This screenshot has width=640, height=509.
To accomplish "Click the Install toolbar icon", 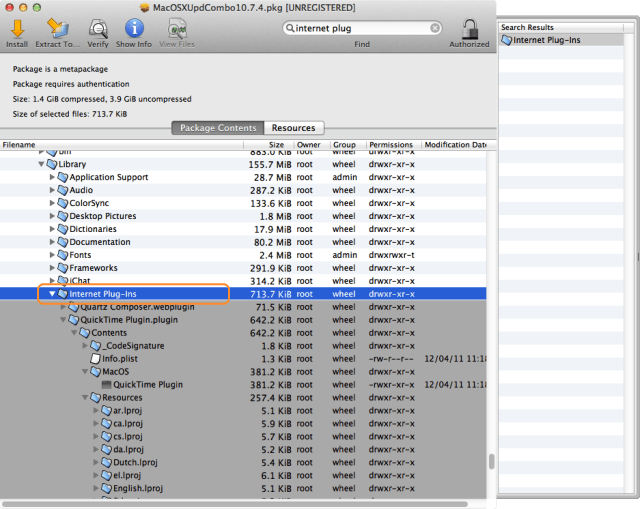I will tap(17, 29).
